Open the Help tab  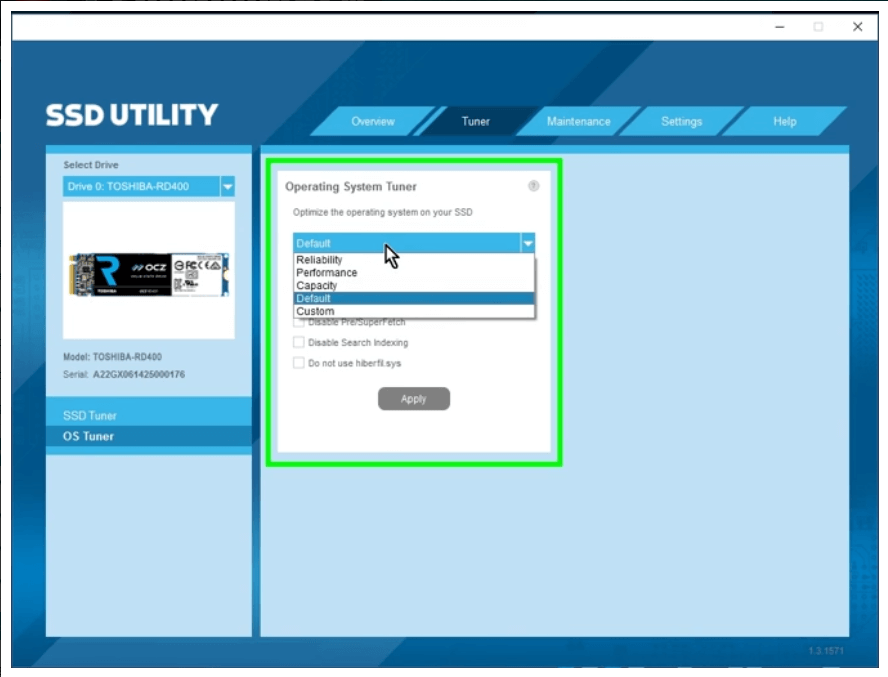784,121
